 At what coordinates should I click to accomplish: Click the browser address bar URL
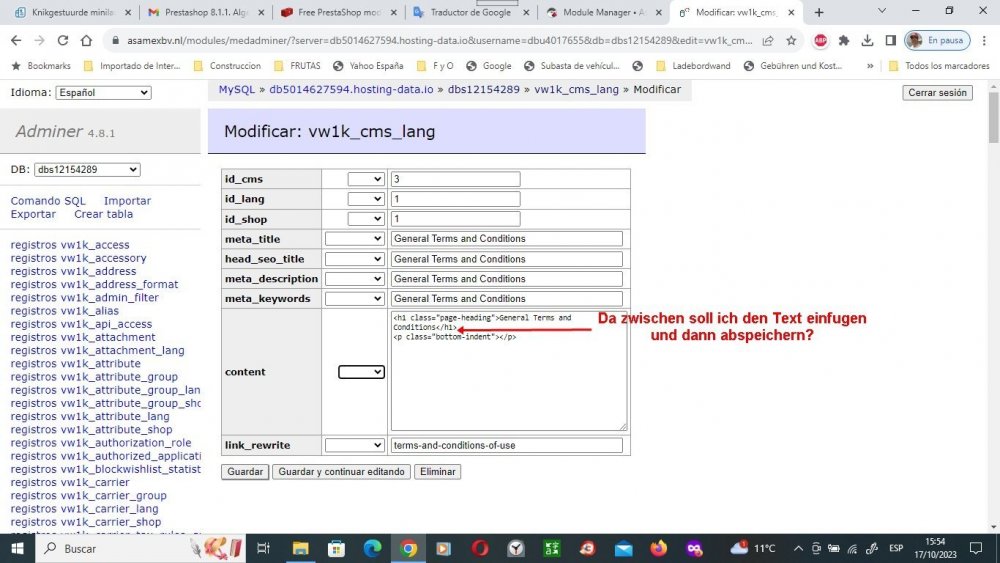tap(439, 40)
